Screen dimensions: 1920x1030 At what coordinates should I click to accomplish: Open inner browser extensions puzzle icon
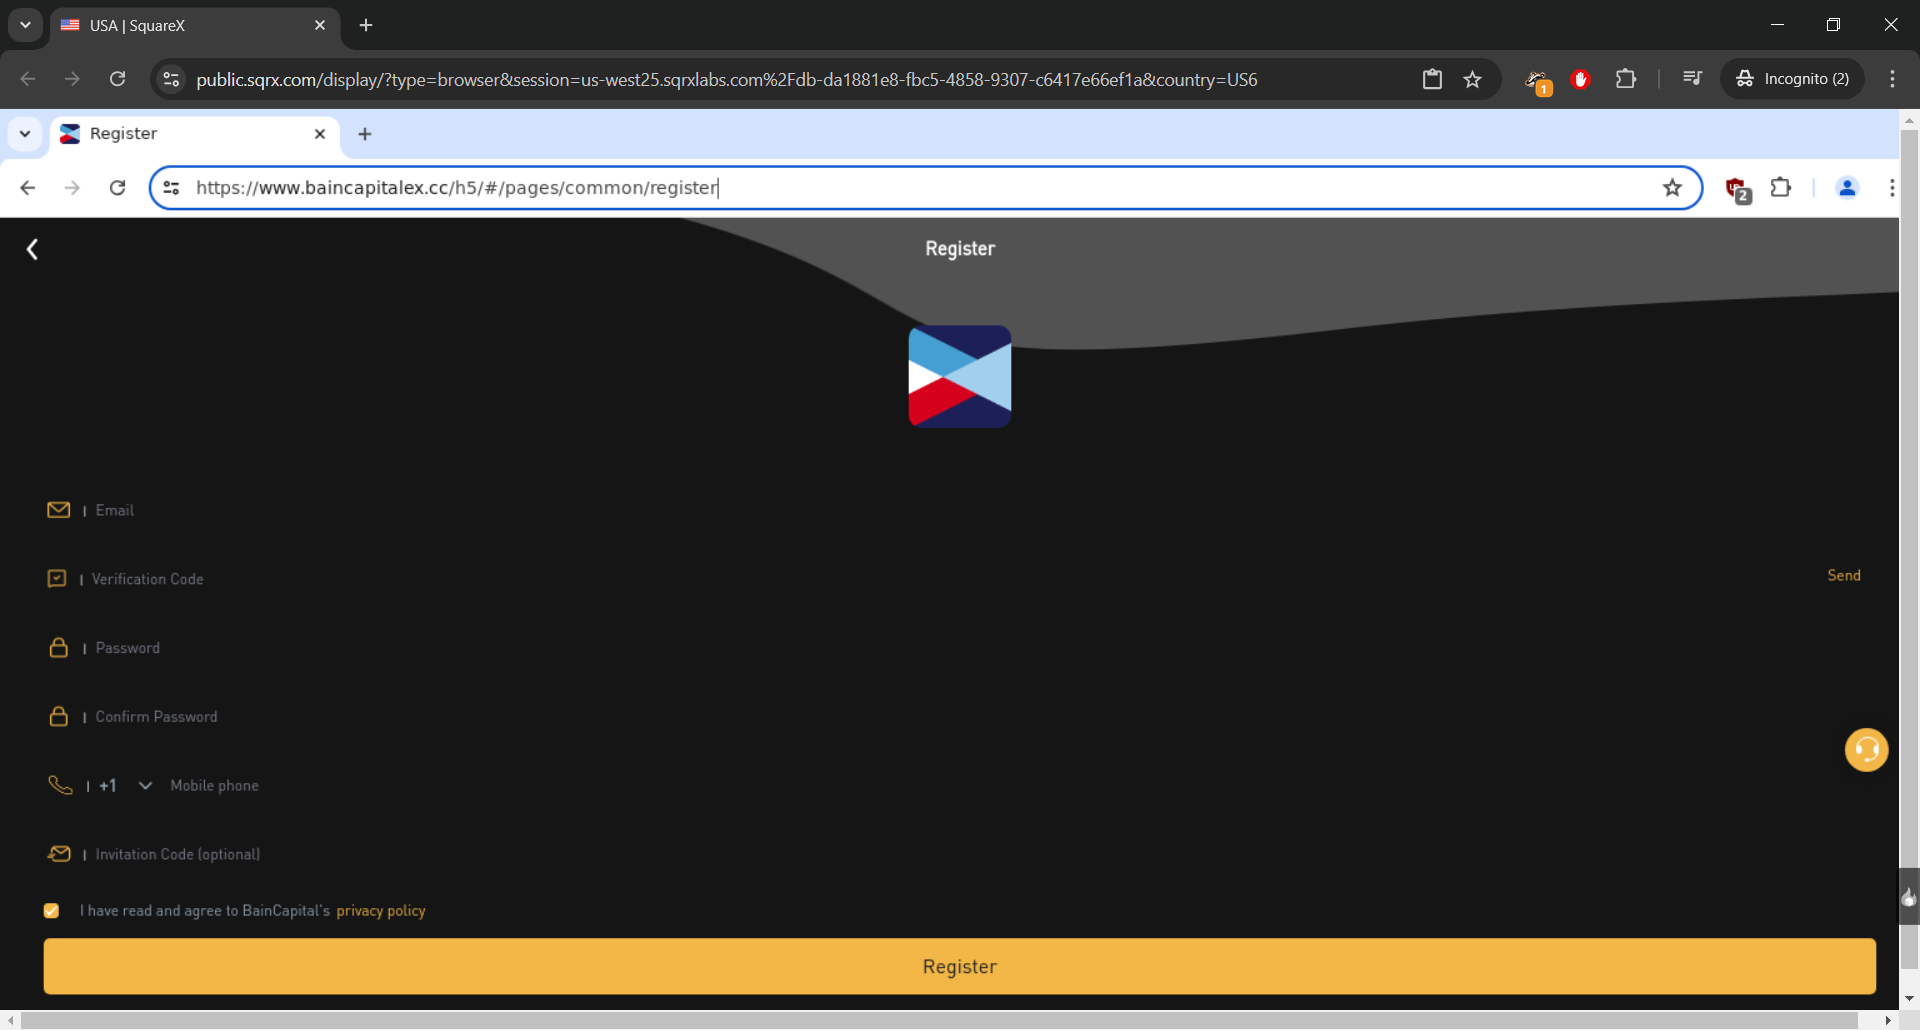1781,188
